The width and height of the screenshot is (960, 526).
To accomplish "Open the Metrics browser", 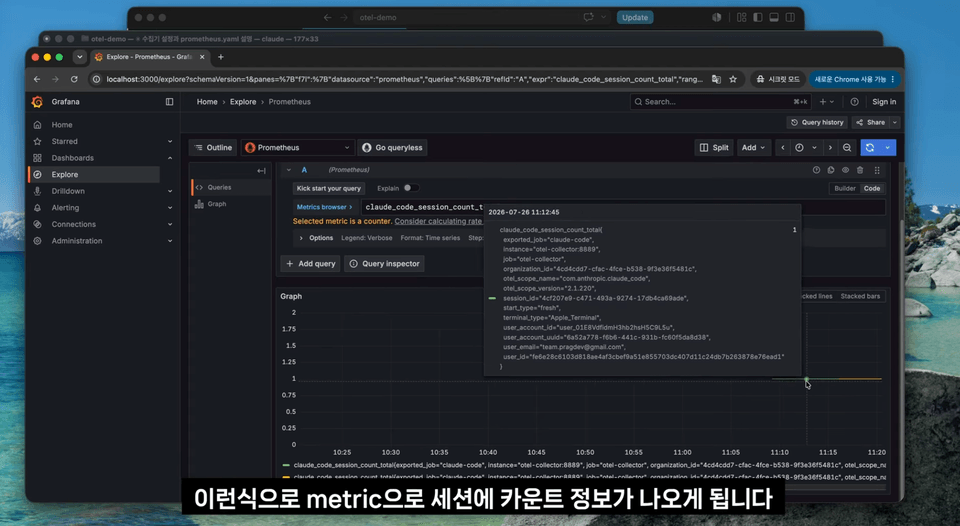I will (x=324, y=207).
